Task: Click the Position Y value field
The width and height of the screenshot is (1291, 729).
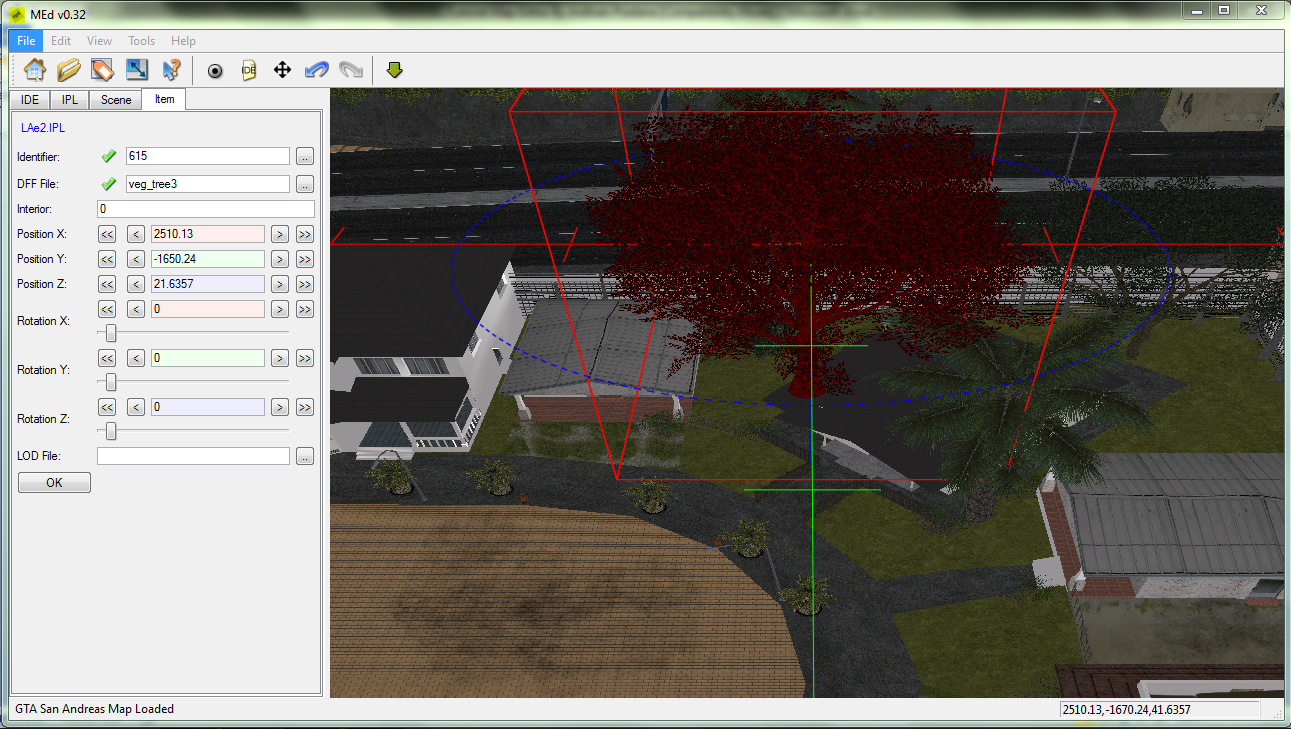Action: pyautogui.click(x=208, y=259)
